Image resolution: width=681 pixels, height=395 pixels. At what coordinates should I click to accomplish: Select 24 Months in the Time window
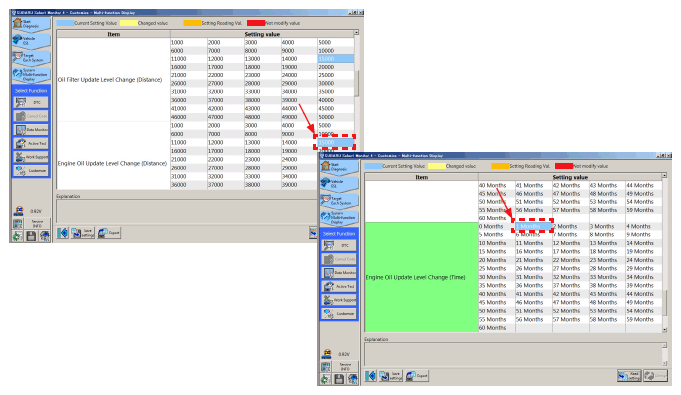(644, 260)
